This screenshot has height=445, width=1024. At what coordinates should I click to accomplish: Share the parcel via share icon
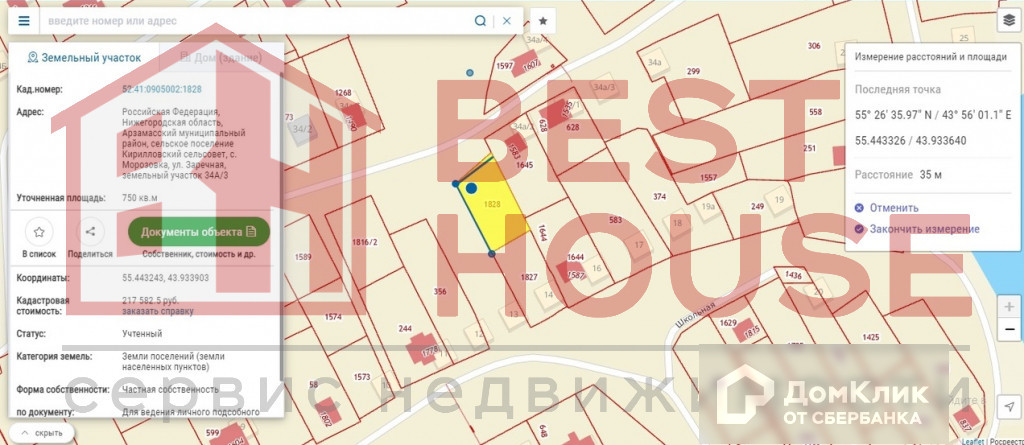pos(91,231)
